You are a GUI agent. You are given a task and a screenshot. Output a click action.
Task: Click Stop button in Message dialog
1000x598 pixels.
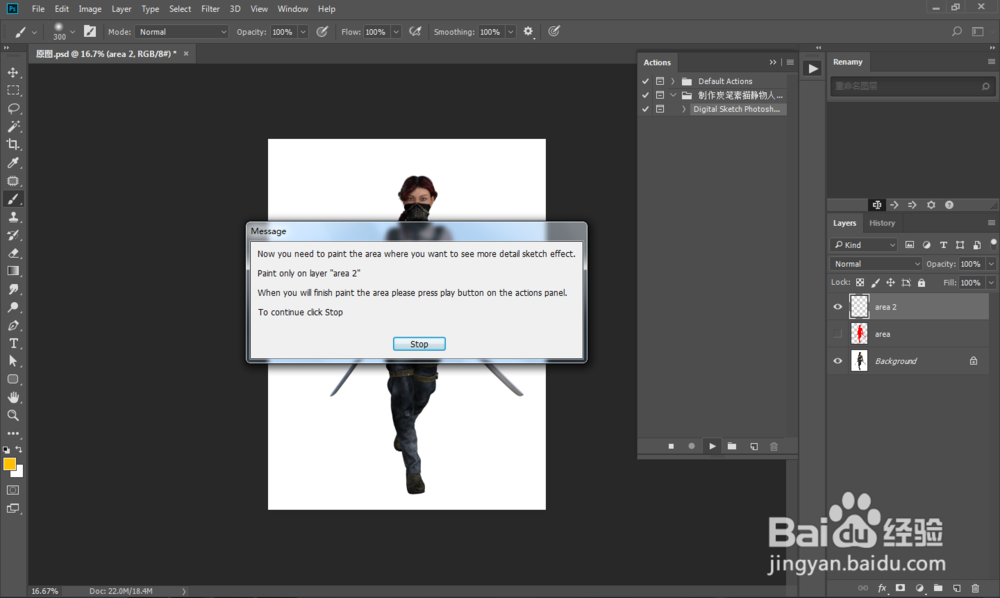coord(419,344)
